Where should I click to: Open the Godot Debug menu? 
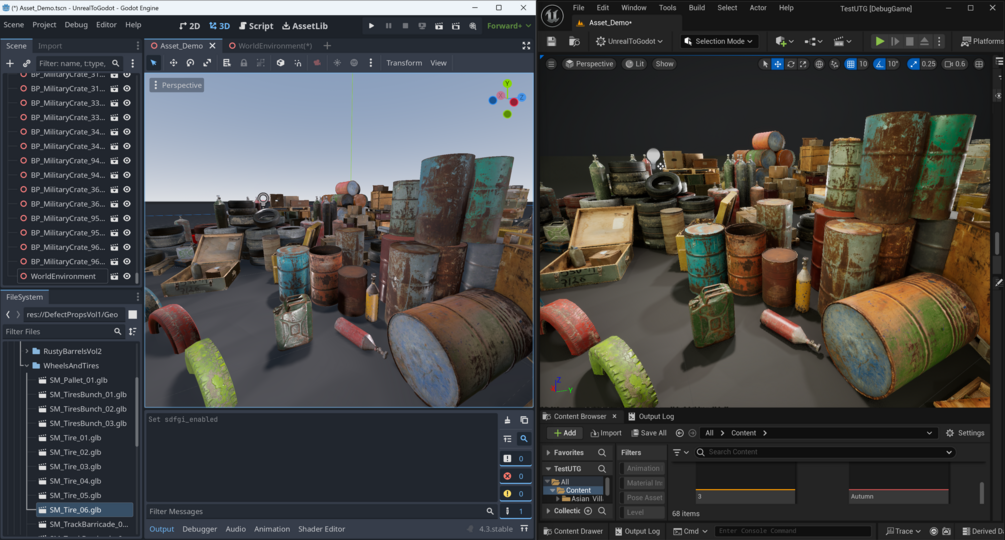coord(76,24)
